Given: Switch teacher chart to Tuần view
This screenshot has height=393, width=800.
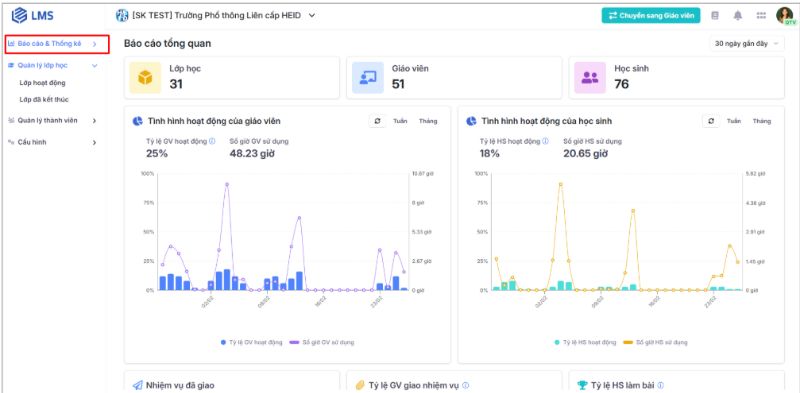Looking at the screenshot, I should point(400,121).
